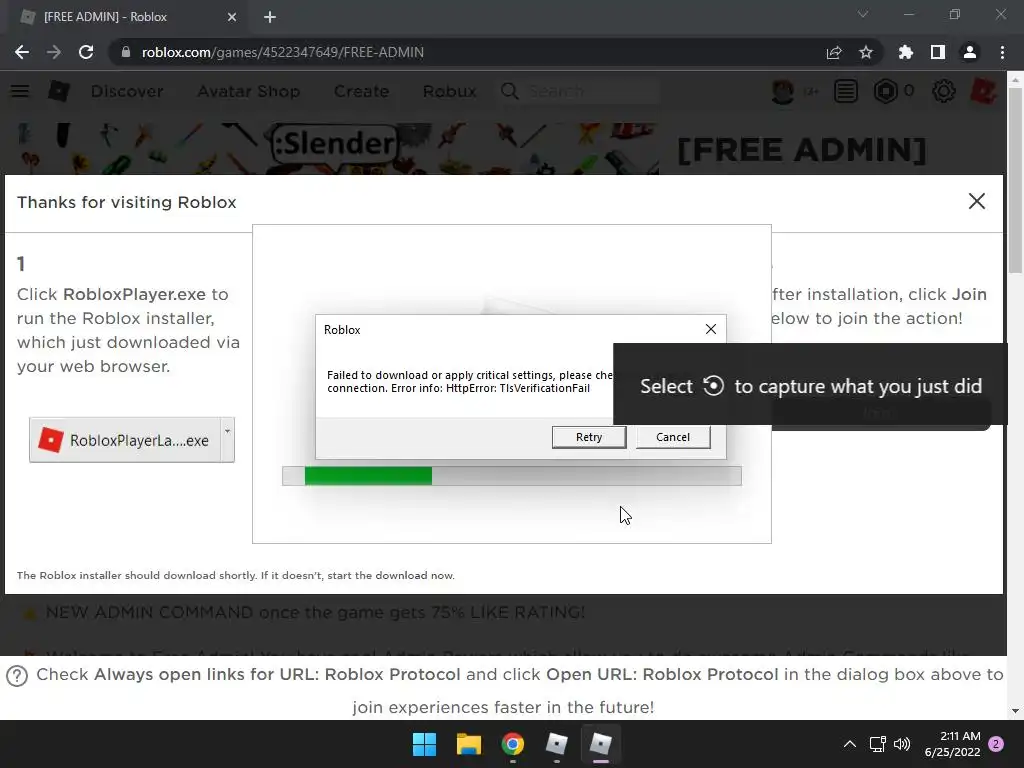1024x768 pixels.
Task: Open the Avatar Shop menu item
Action: click(x=248, y=91)
